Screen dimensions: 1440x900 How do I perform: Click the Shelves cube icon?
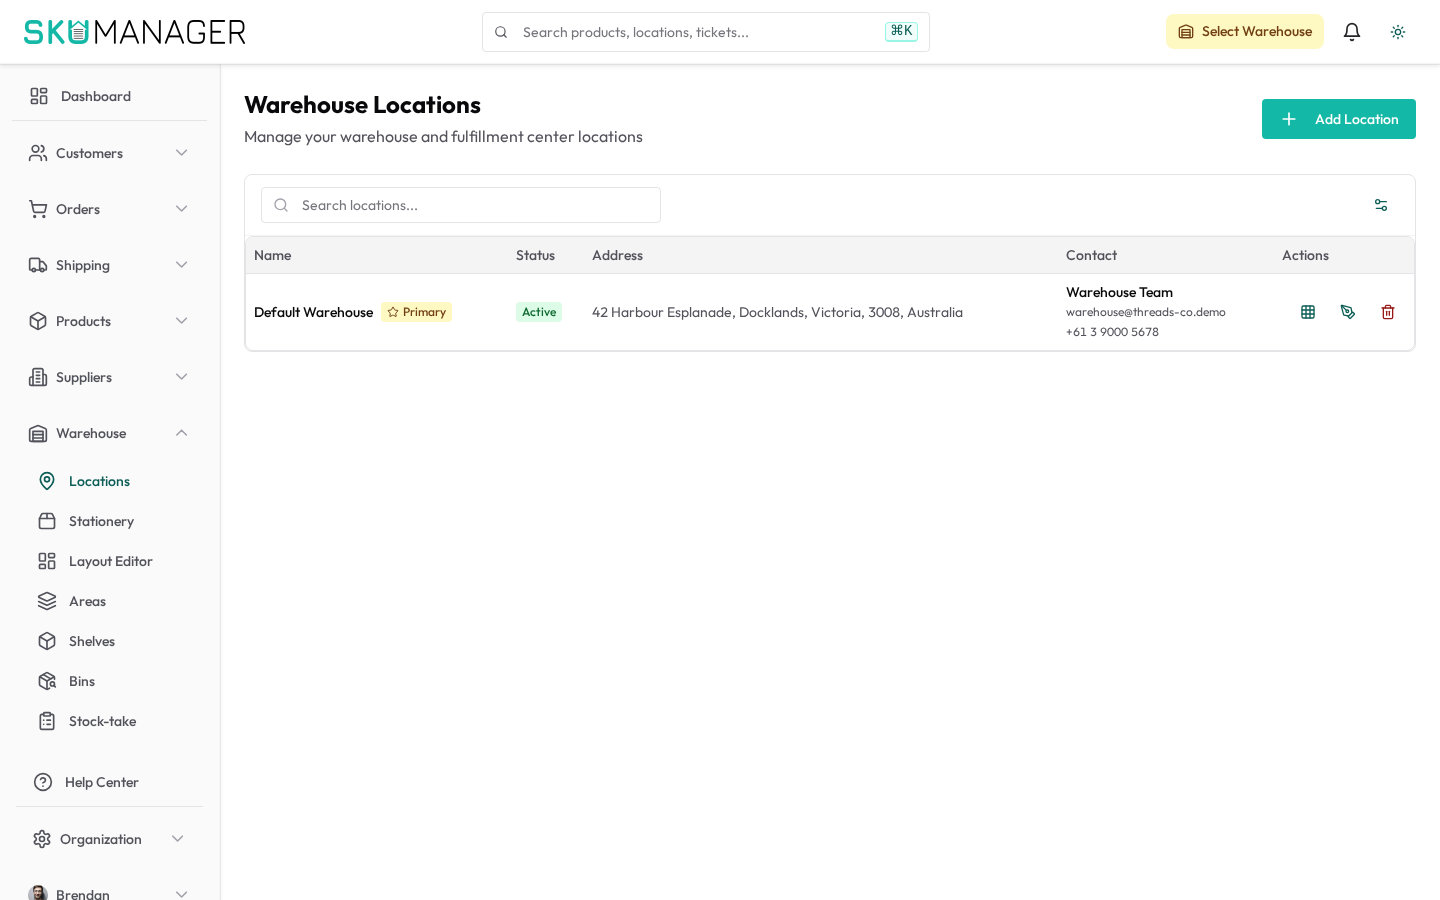[x=47, y=641]
